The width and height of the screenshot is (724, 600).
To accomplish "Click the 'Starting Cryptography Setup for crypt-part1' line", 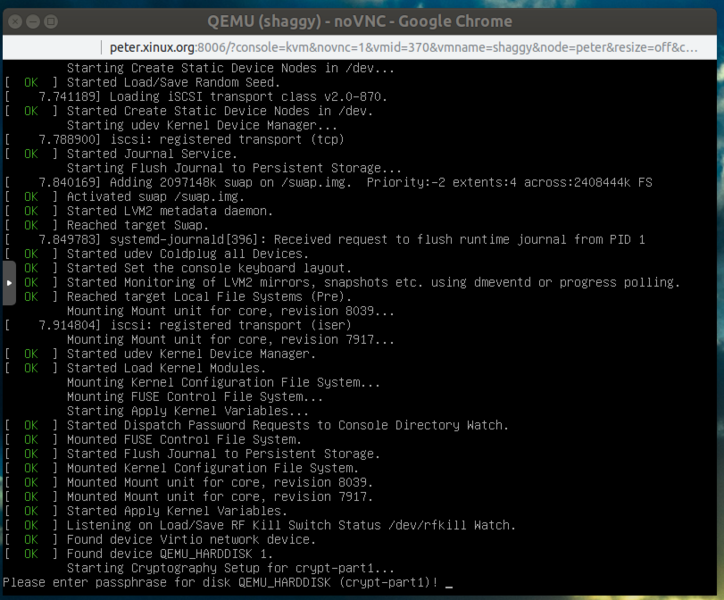I will 223,568.
